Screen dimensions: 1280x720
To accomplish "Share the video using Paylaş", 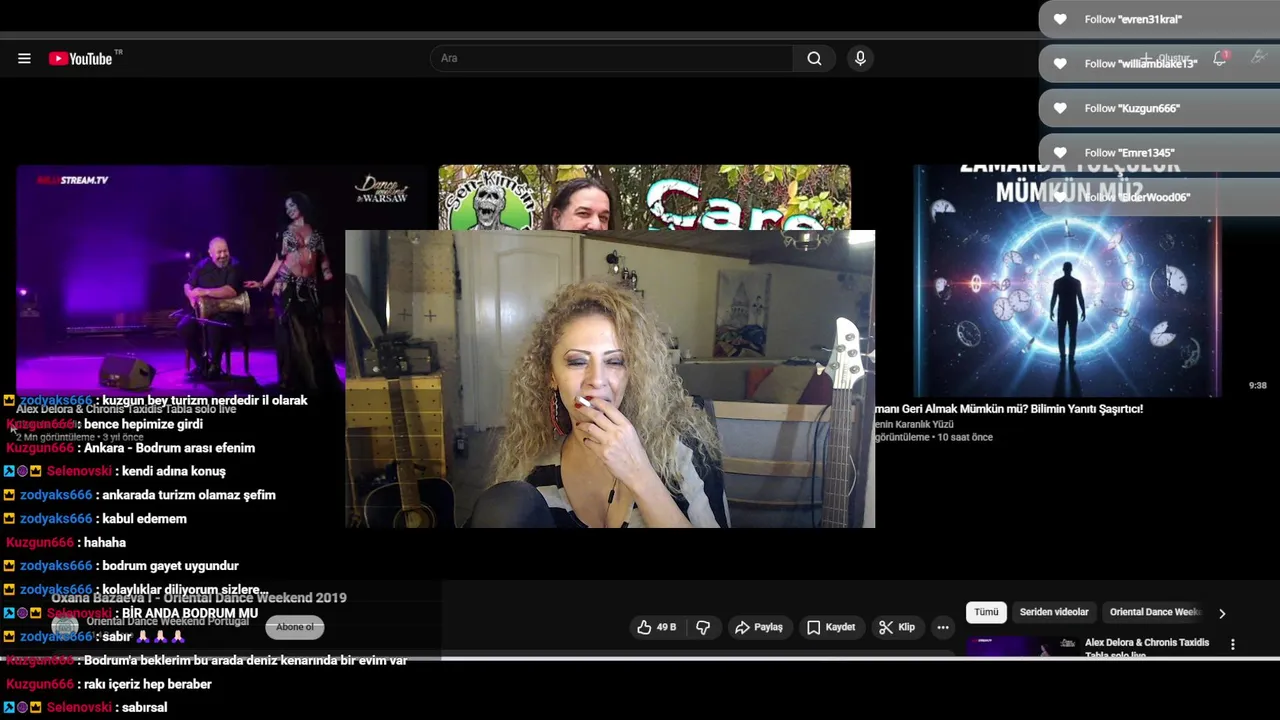I will [x=759, y=627].
